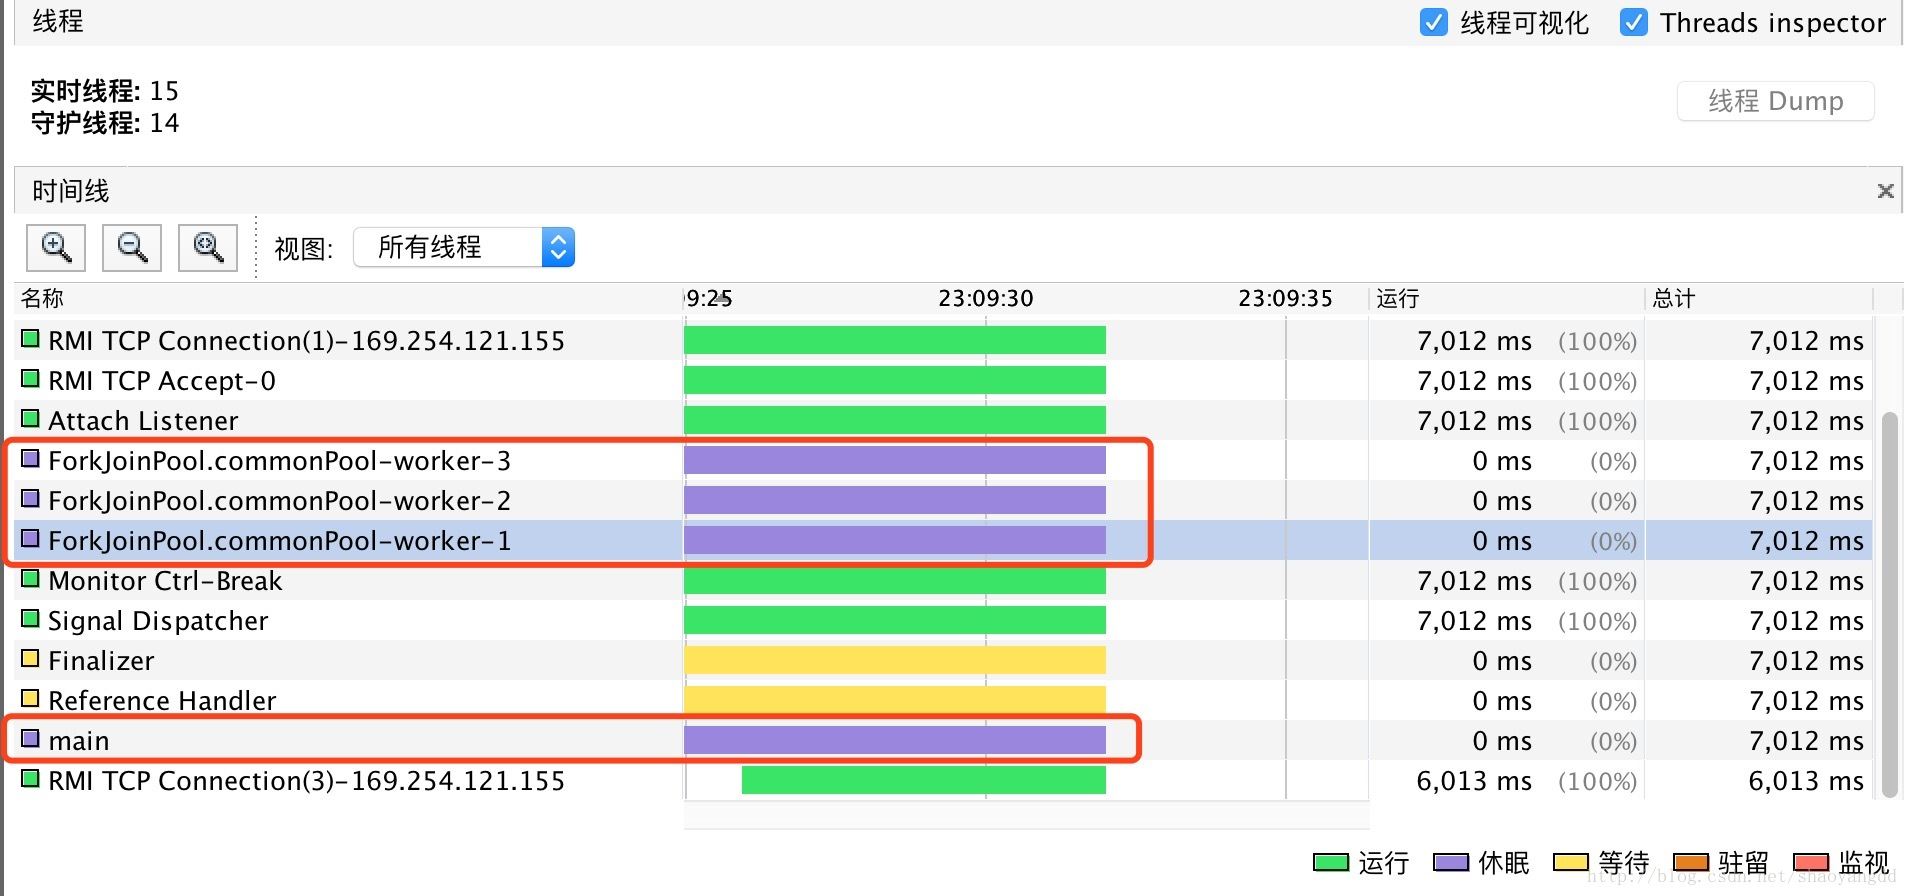Select the ForkJoinPool.commonPool-worker-2 thread row
This screenshot has width=1908, height=896.
coord(279,500)
